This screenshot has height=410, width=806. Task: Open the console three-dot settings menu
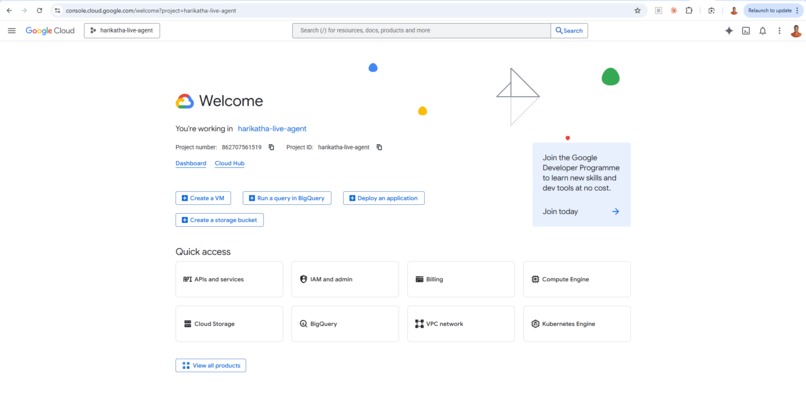(x=779, y=31)
